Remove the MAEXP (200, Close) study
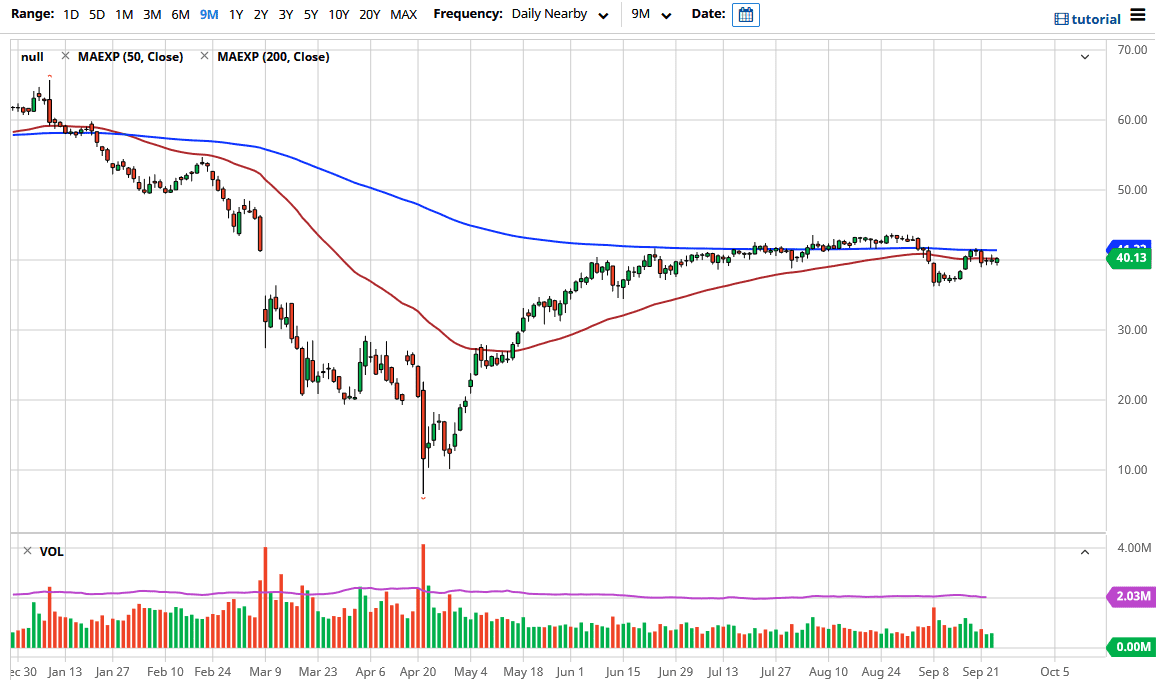The image size is (1158, 680). tap(204, 57)
